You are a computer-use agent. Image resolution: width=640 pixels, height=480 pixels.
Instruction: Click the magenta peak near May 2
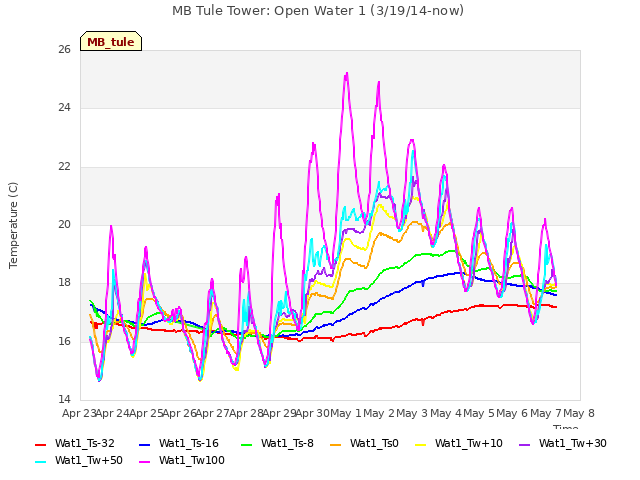click(379, 83)
